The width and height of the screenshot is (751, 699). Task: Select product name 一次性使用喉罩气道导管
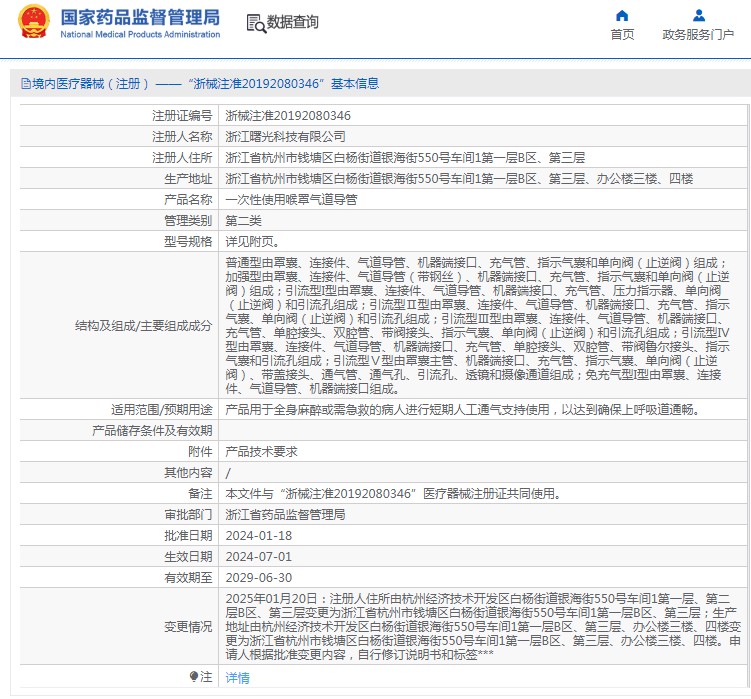tap(291, 200)
